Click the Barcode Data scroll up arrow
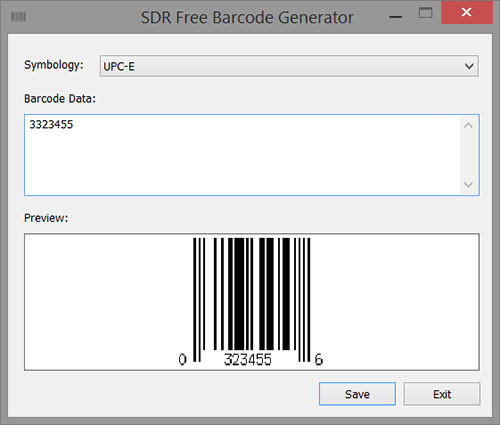Viewport: 500px width, 425px height. point(468,125)
